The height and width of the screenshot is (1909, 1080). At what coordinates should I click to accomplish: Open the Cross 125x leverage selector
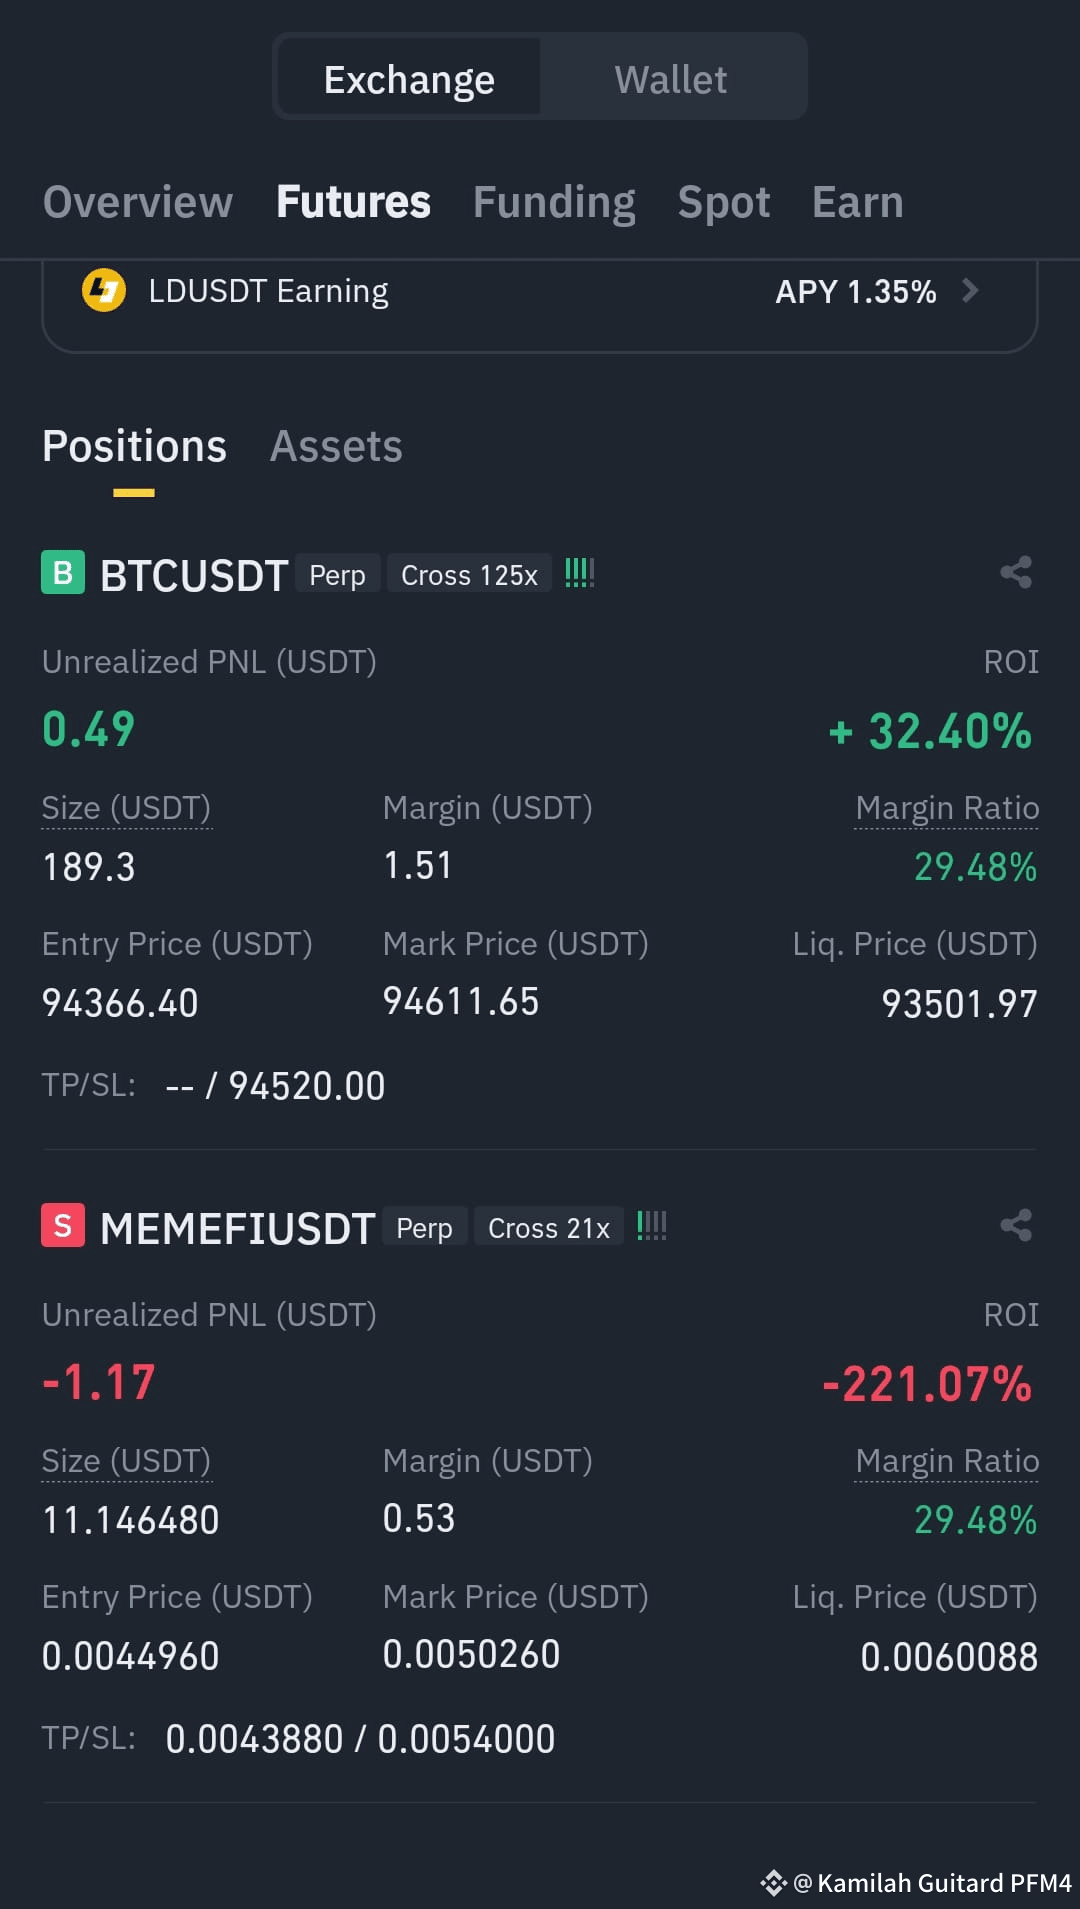tap(469, 575)
